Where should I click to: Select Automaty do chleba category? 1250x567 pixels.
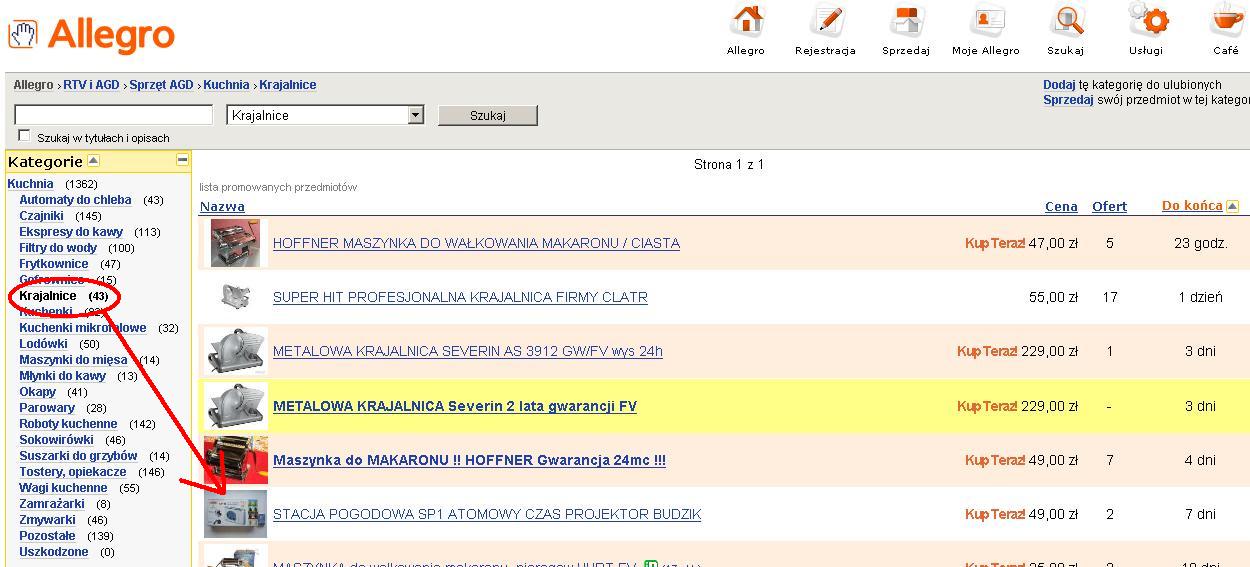click(x=75, y=200)
